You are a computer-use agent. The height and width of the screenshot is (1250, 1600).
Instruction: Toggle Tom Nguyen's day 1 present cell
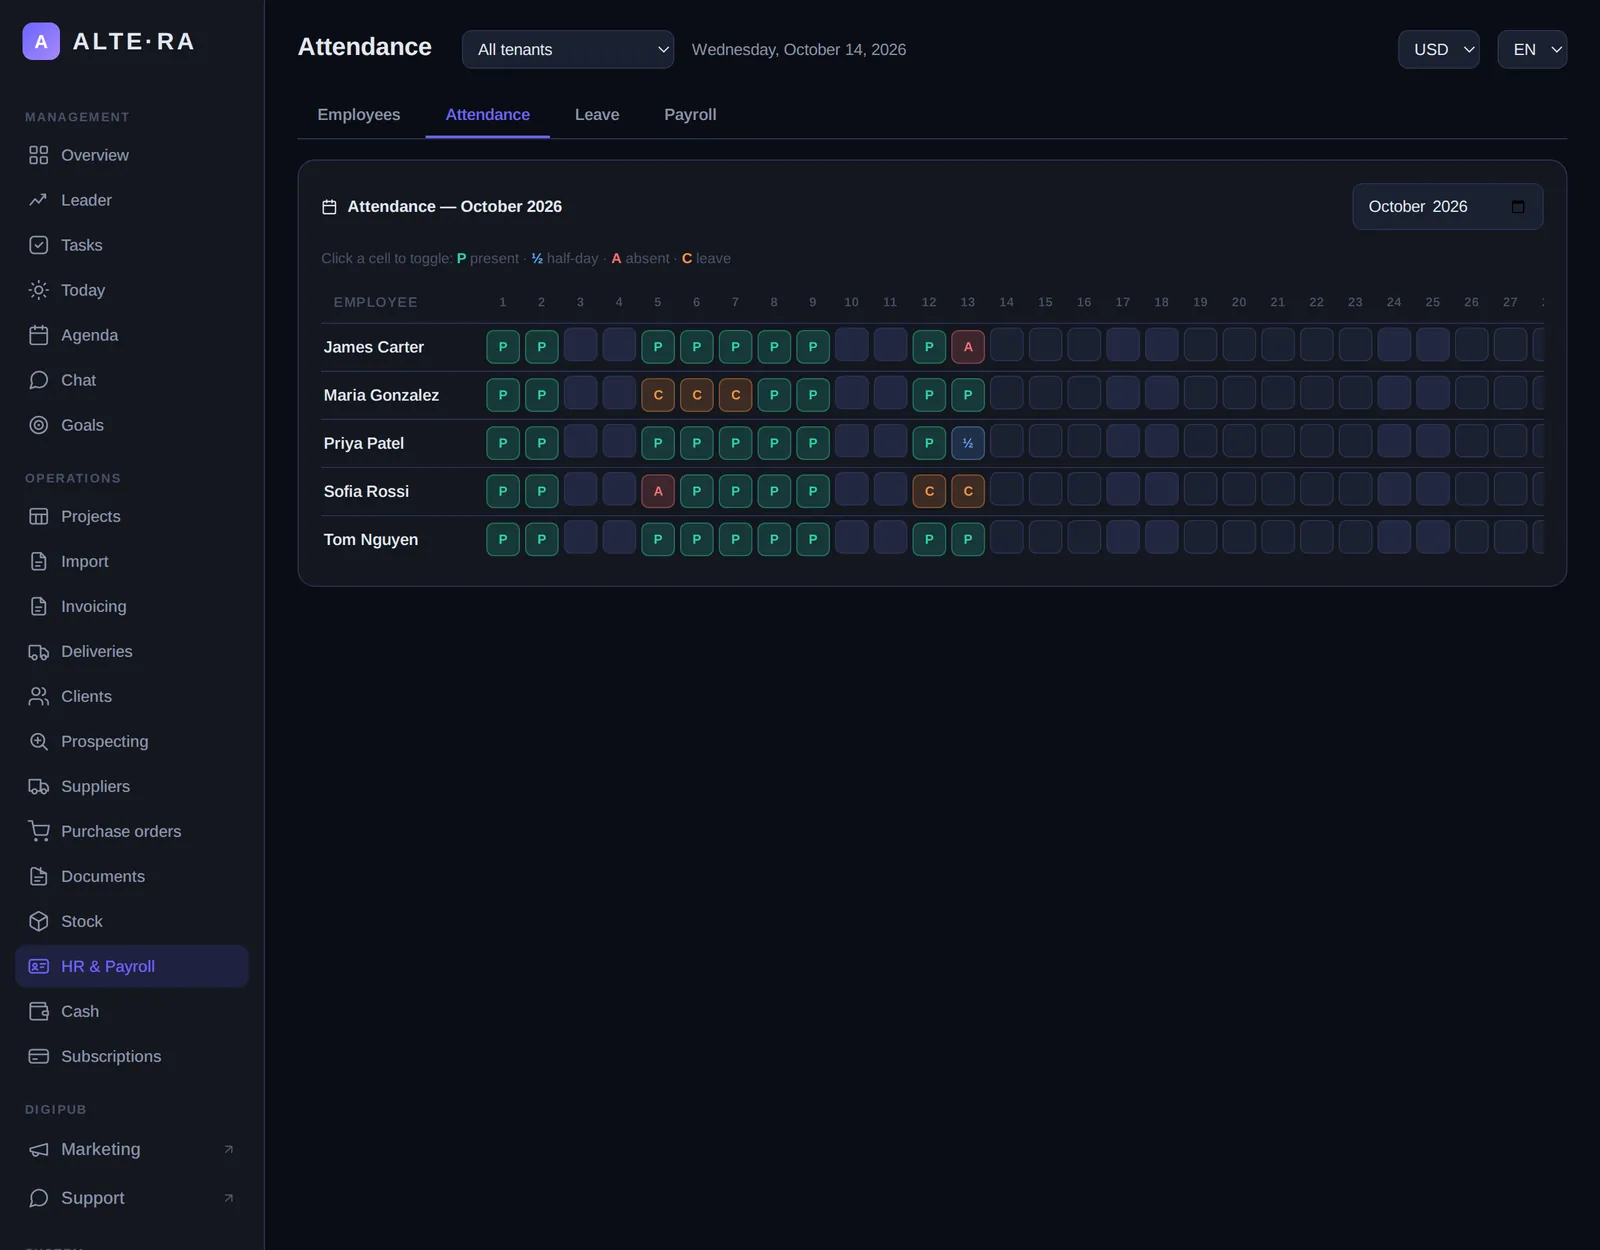pos(503,539)
